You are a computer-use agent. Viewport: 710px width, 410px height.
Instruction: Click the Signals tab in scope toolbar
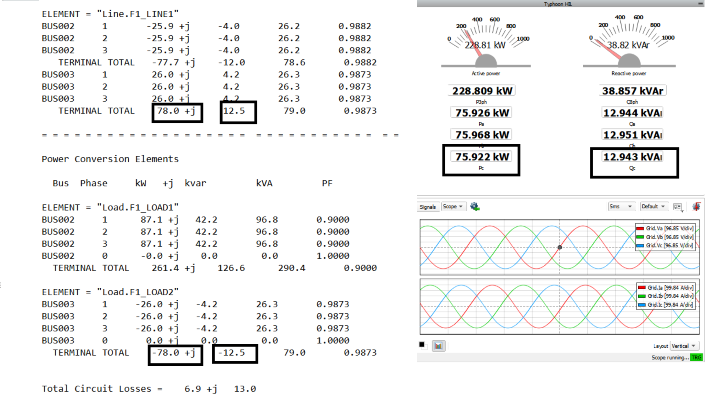click(x=428, y=206)
